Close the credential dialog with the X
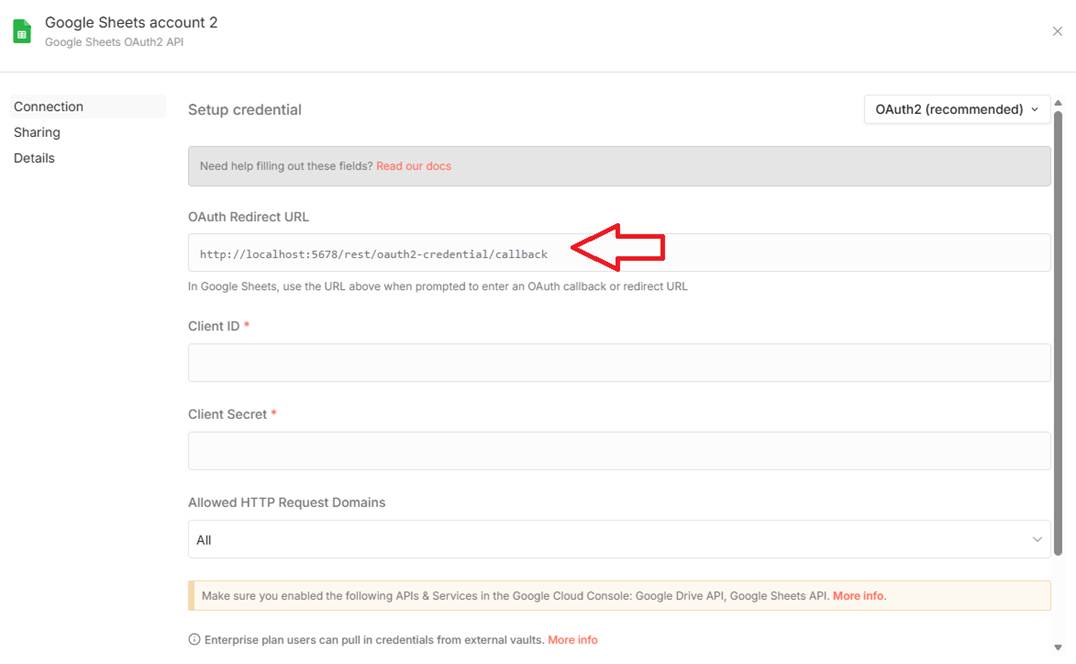1076x664 pixels. (x=1057, y=31)
